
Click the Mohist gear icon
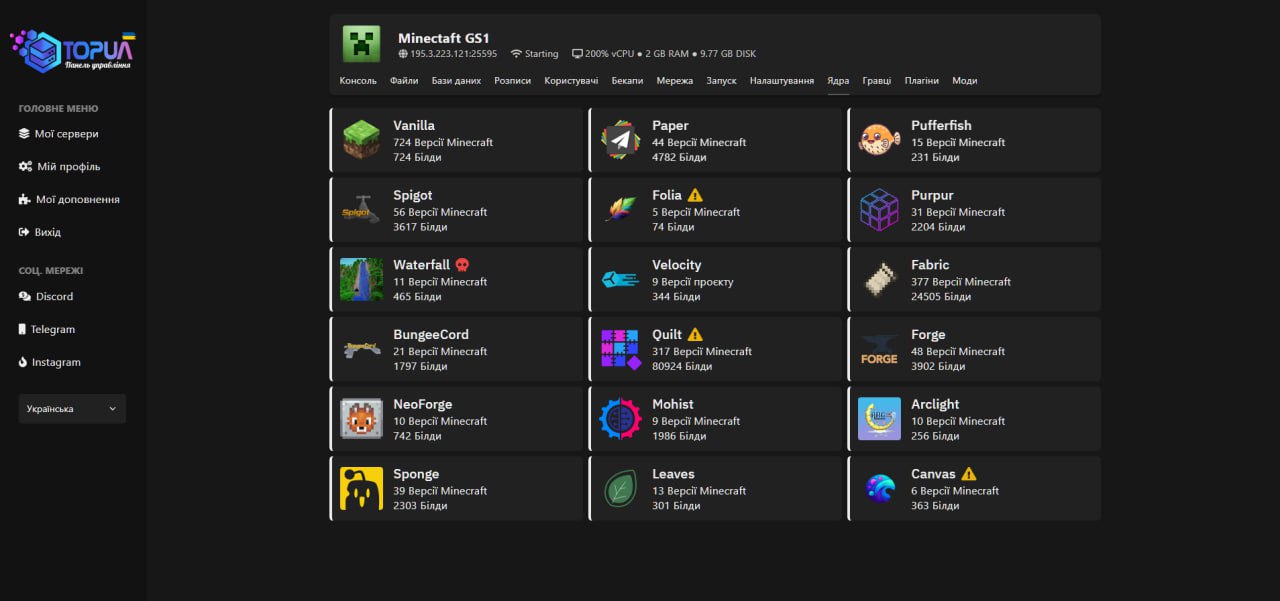click(620, 419)
